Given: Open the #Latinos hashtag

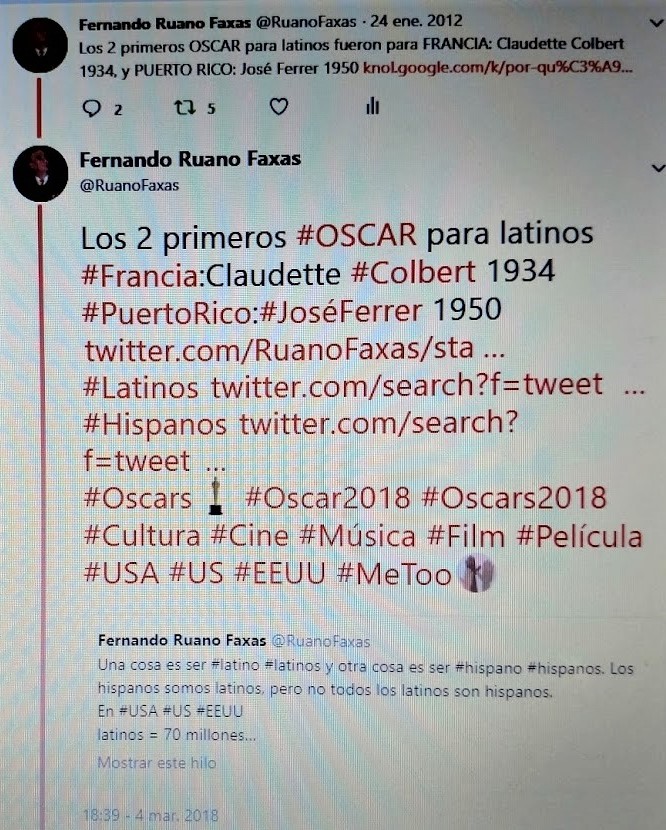Looking at the screenshot, I should tap(141, 387).
